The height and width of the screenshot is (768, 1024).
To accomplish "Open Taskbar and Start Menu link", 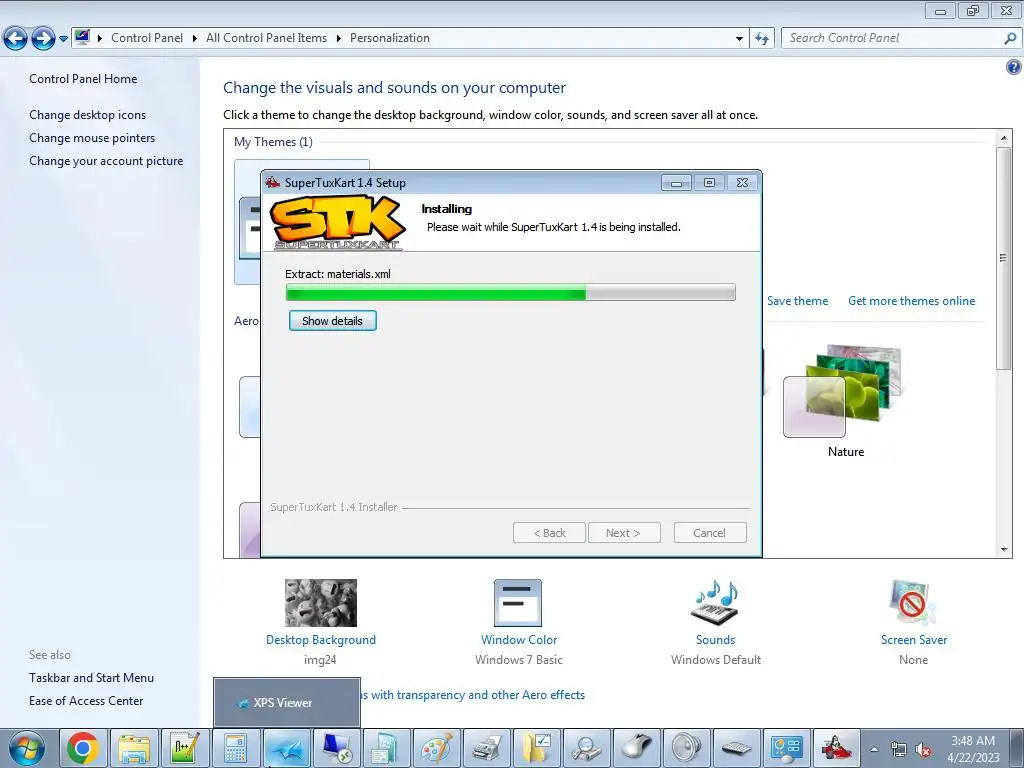I will pos(91,678).
